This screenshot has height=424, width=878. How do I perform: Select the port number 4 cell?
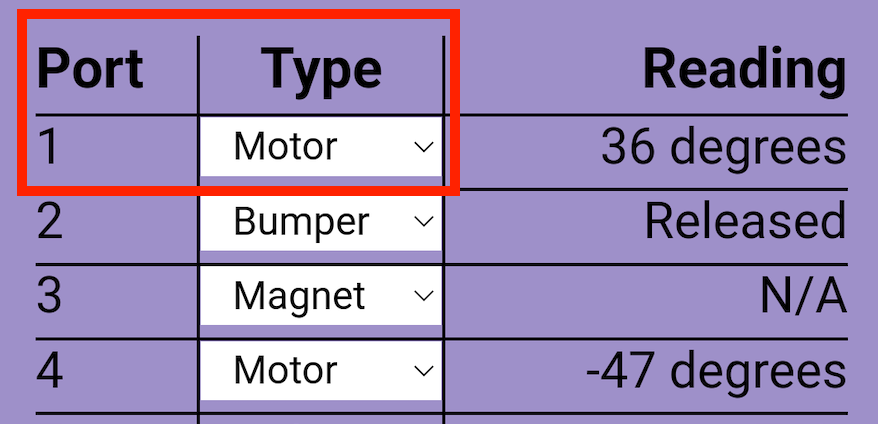50,371
